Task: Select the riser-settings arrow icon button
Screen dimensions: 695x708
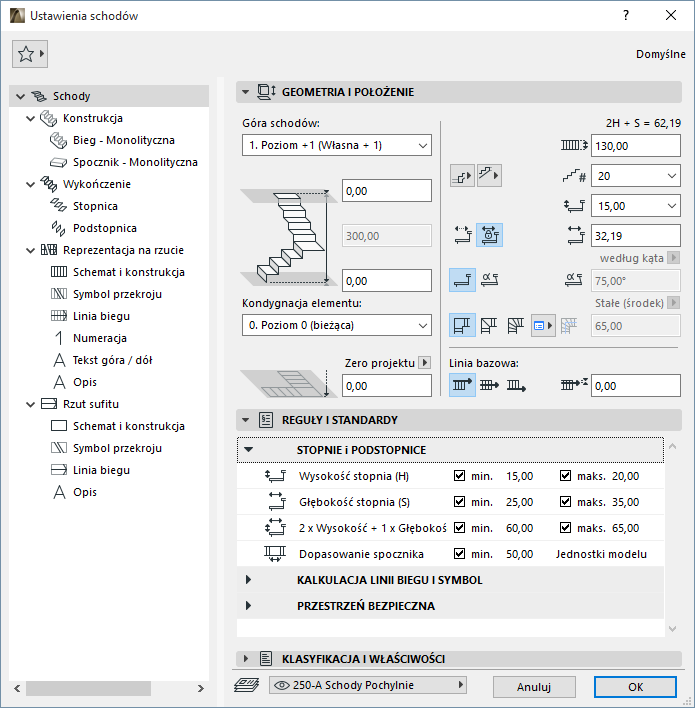Action: (462, 175)
